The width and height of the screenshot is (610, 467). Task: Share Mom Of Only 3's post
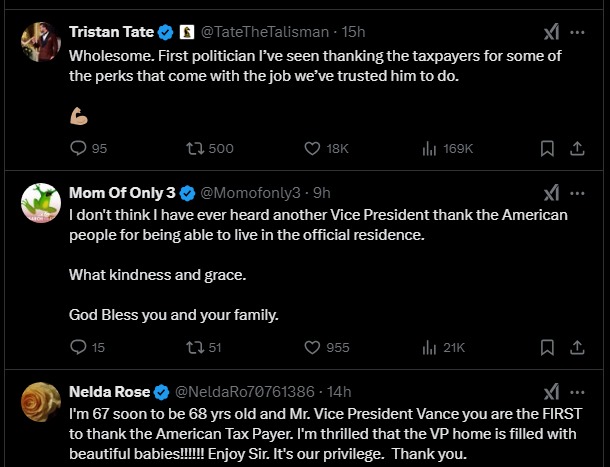click(577, 347)
